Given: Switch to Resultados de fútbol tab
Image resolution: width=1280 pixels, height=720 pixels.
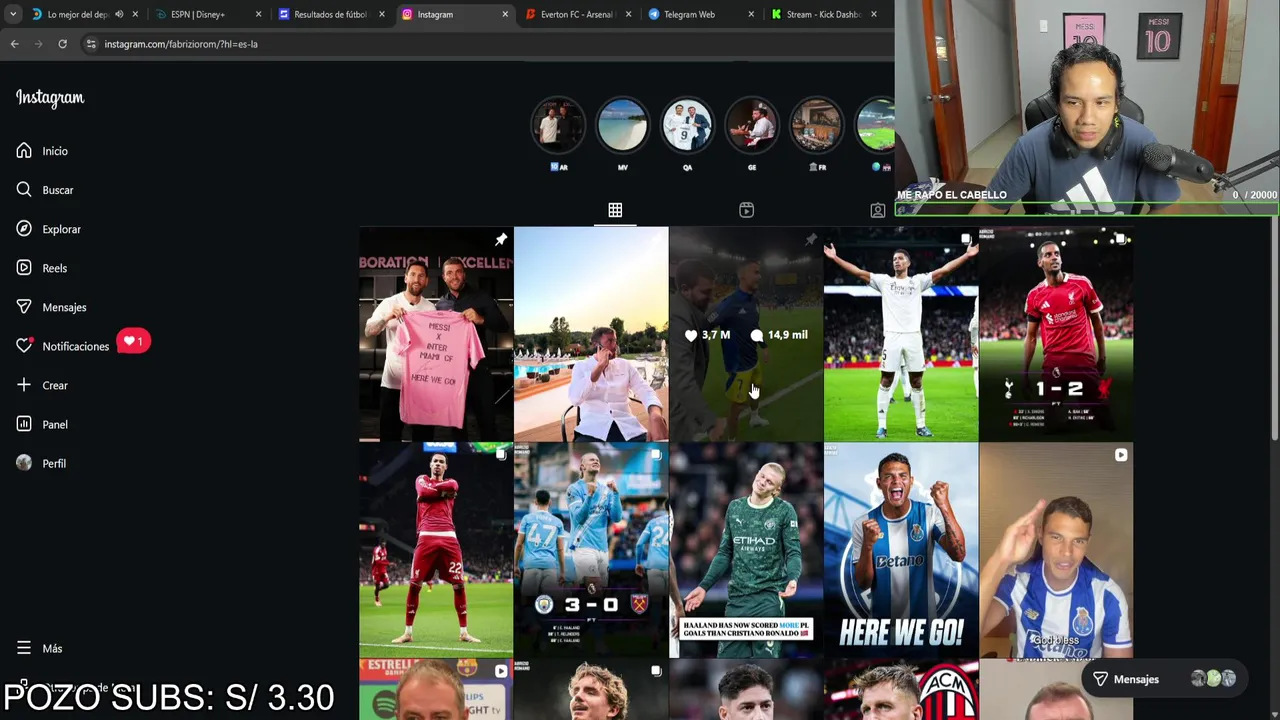Looking at the screenshot, I should point(330,14).
